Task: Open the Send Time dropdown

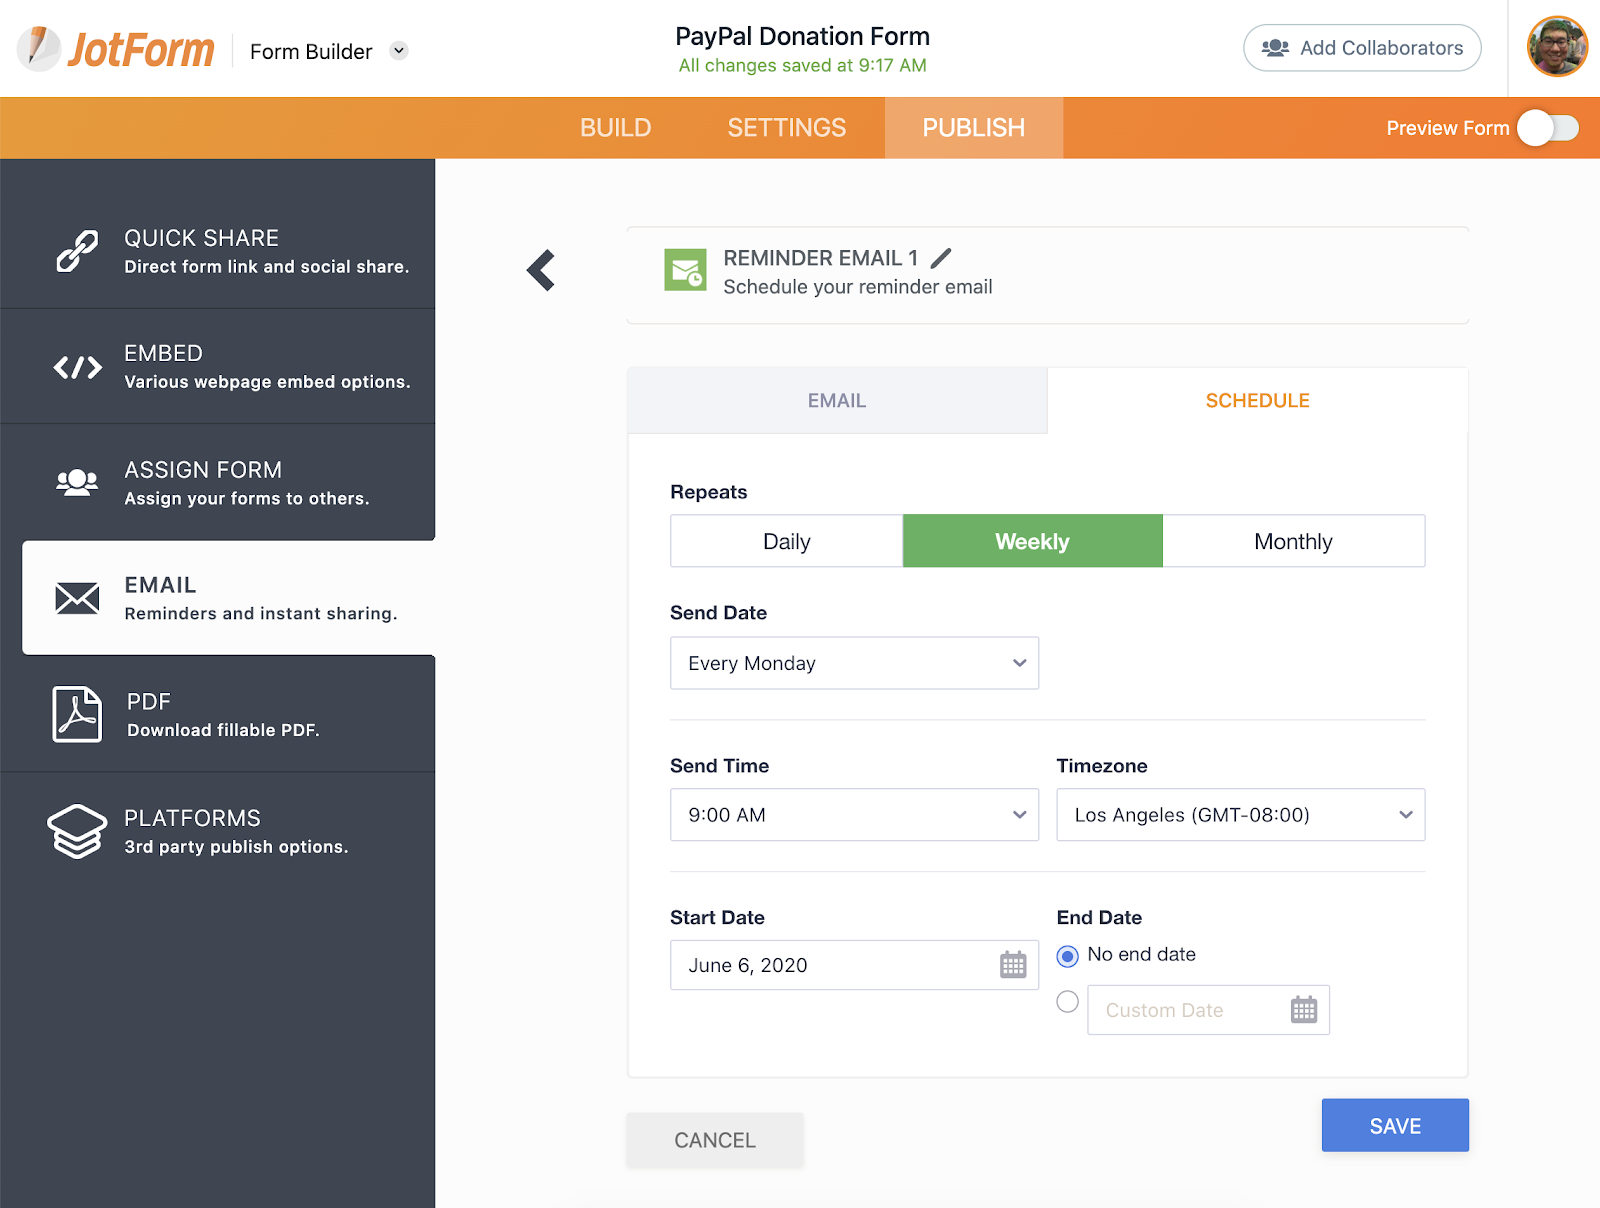Action: pos(854,815)
